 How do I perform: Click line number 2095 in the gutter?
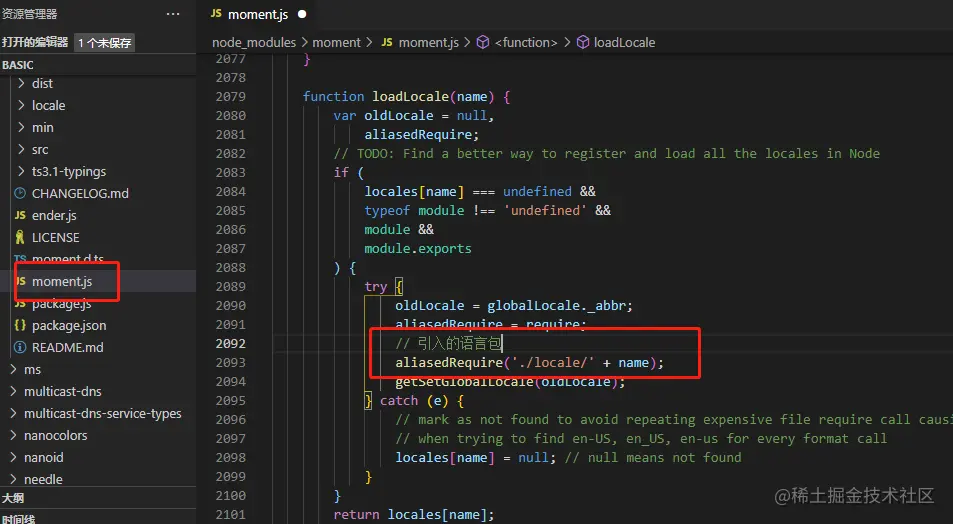230,401
